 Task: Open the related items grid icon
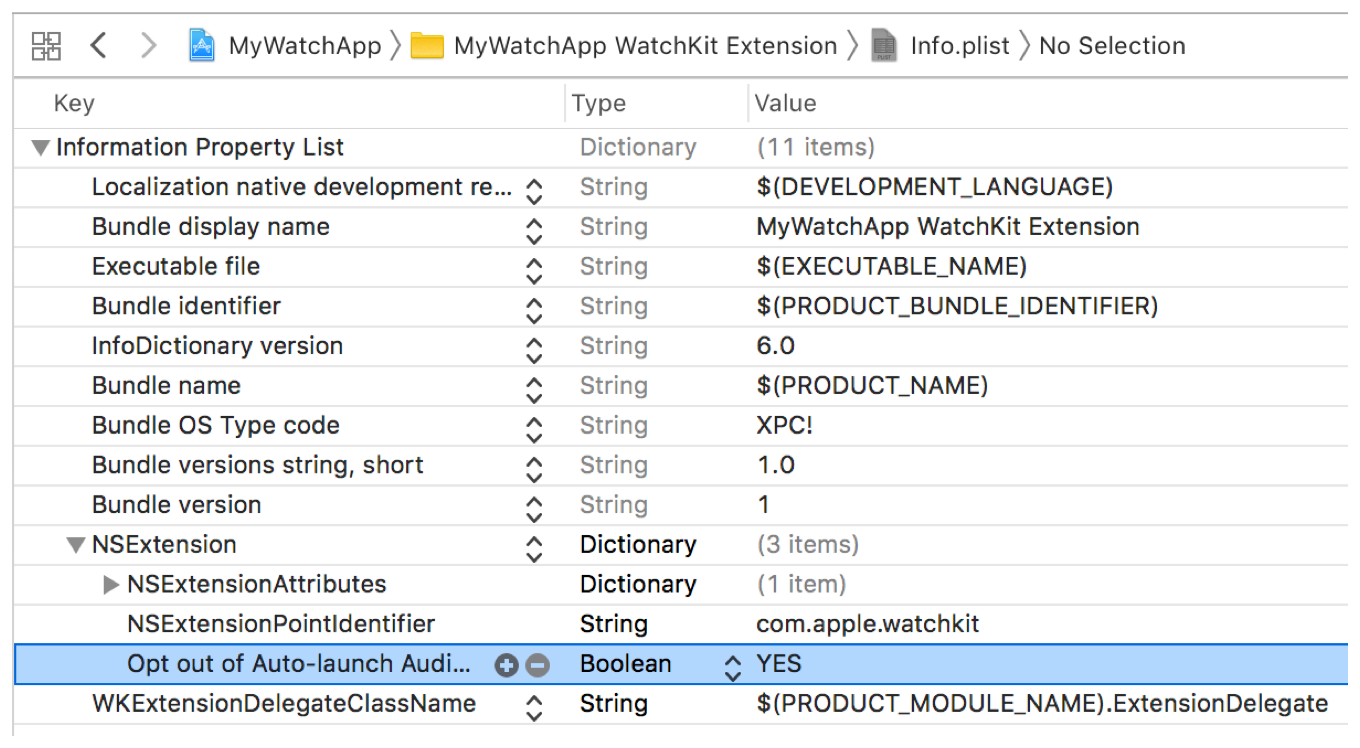click(46, 45)
